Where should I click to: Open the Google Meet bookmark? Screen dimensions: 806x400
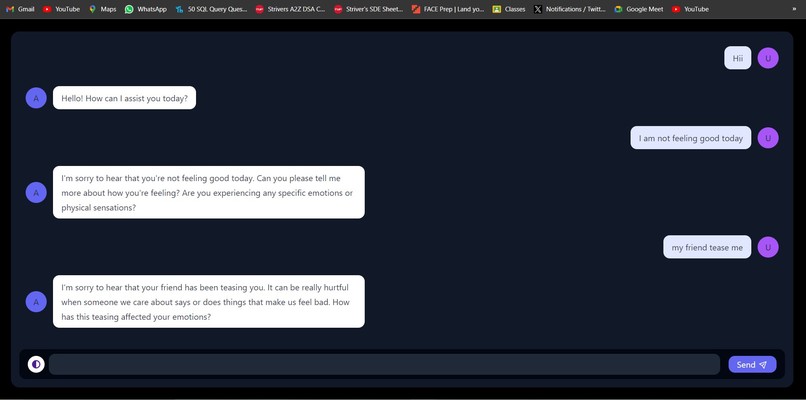point(638,9)
